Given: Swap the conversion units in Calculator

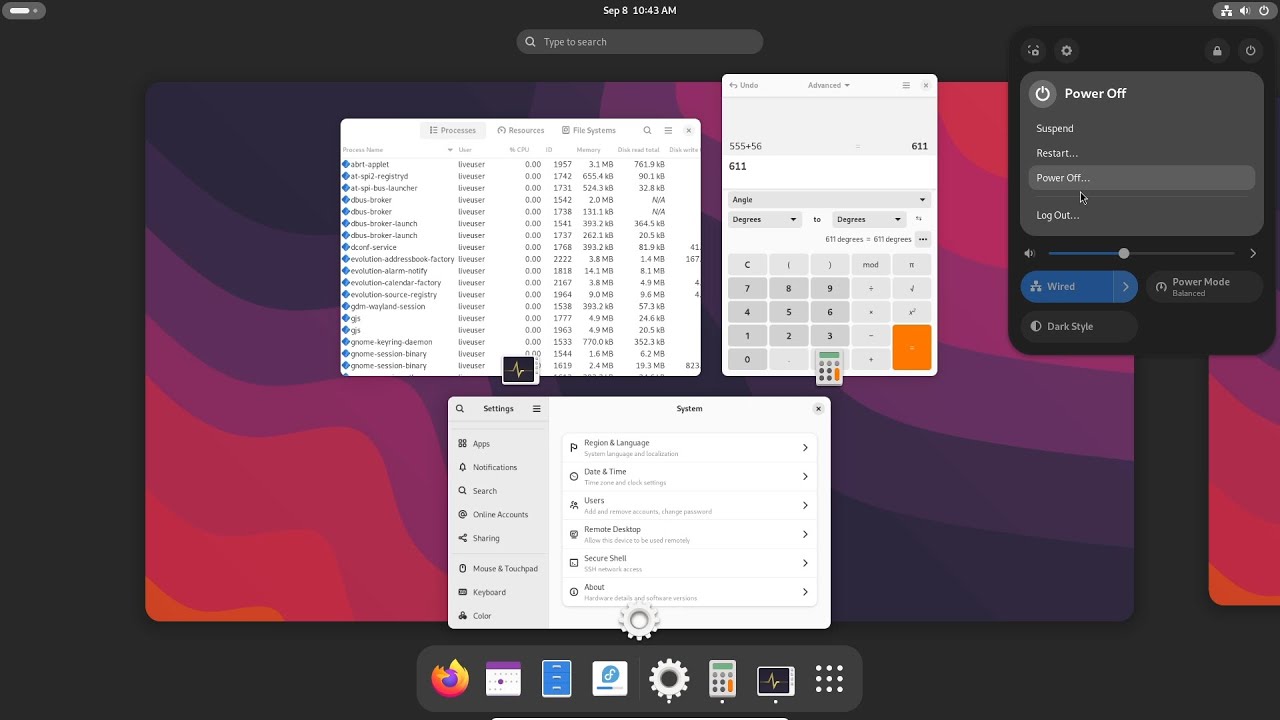Looking at the screenshot, I should tap(919, 219).
